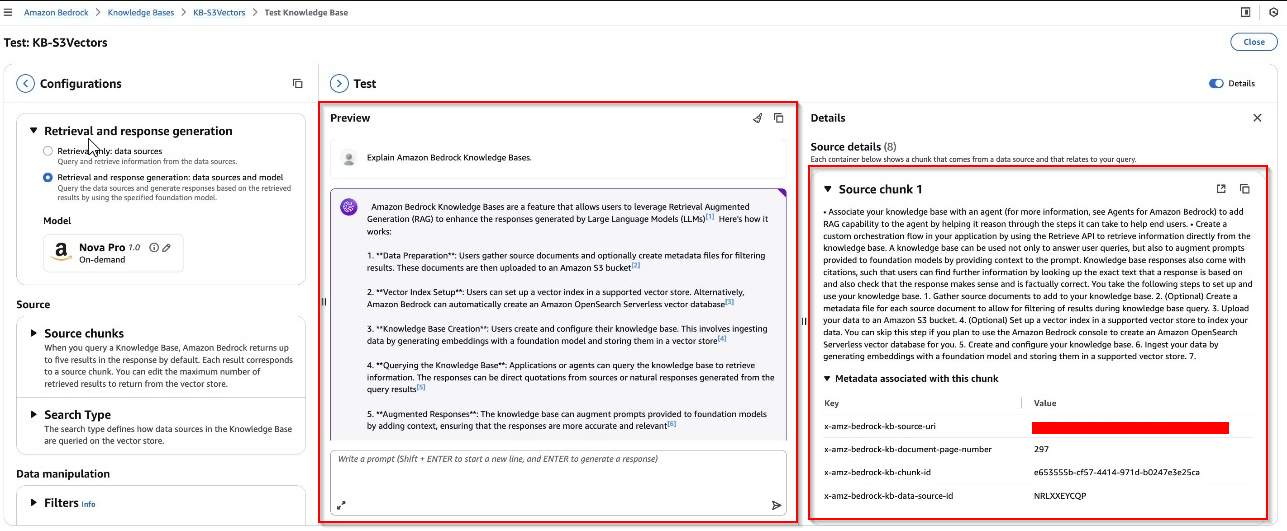
Task: Click the 'Source details (8)' heading
Action: click(853, 147)
